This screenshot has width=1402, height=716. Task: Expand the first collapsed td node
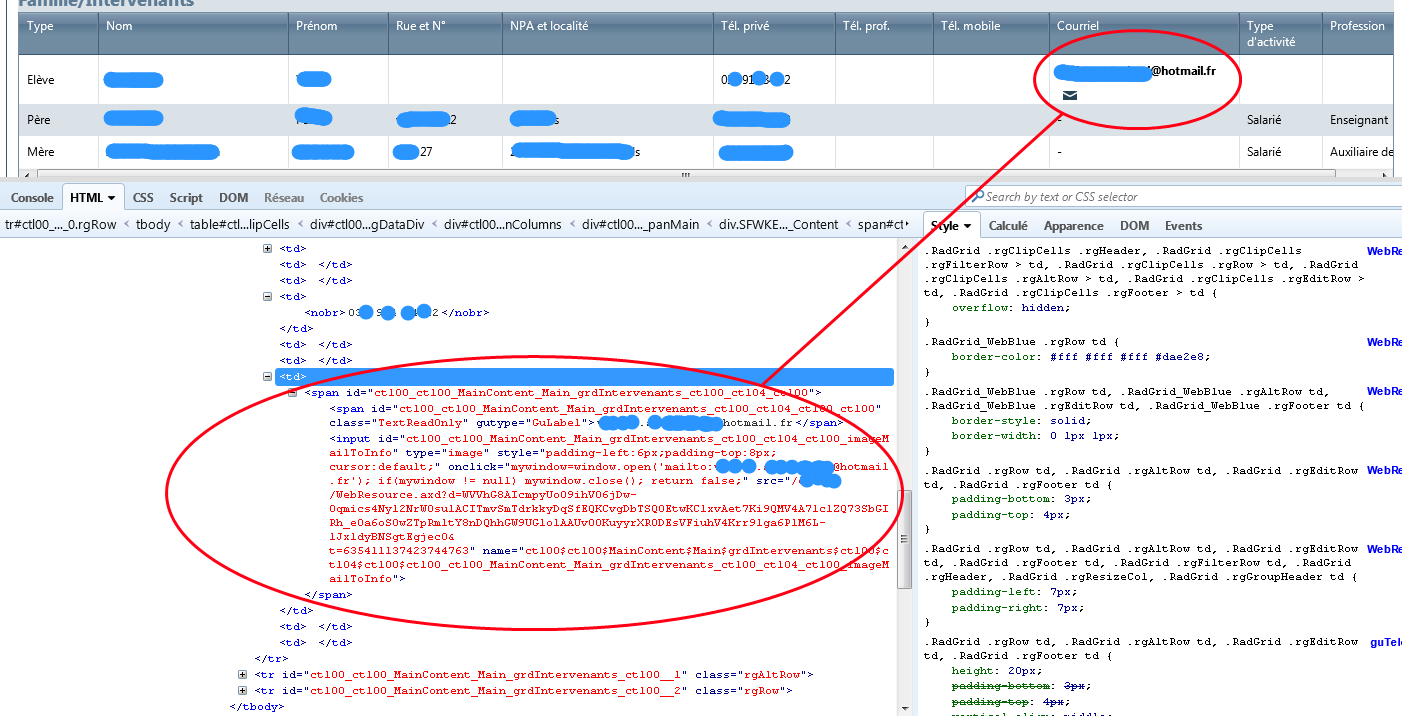[x=267, y=249]
